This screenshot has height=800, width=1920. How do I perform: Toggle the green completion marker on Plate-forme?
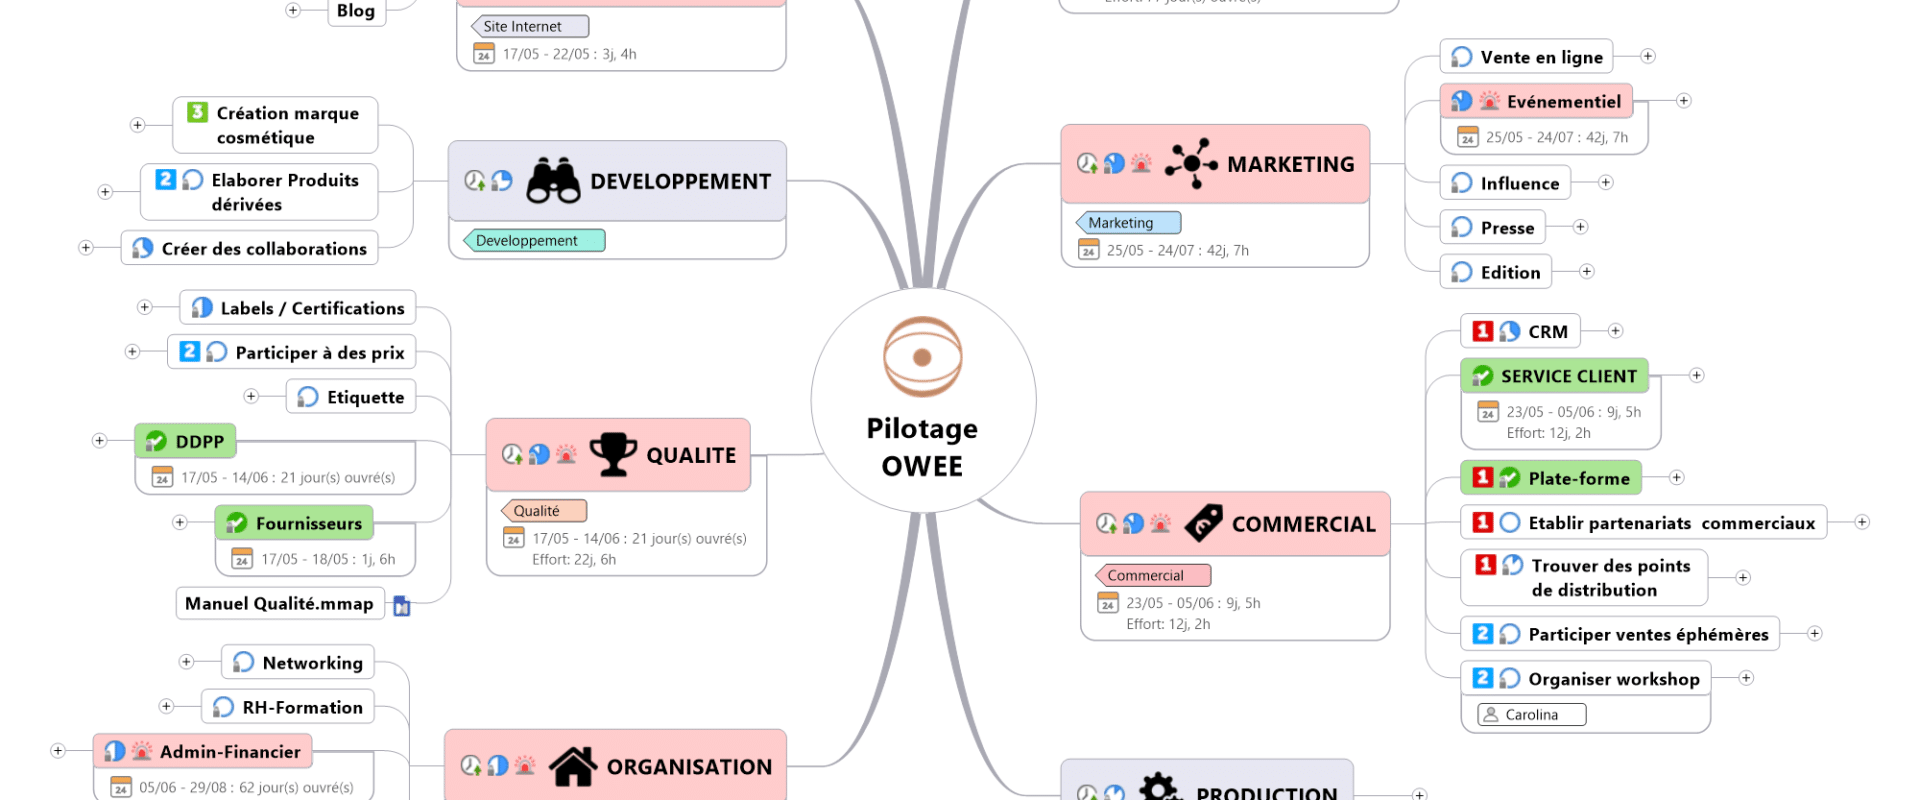click(1510, 478)
